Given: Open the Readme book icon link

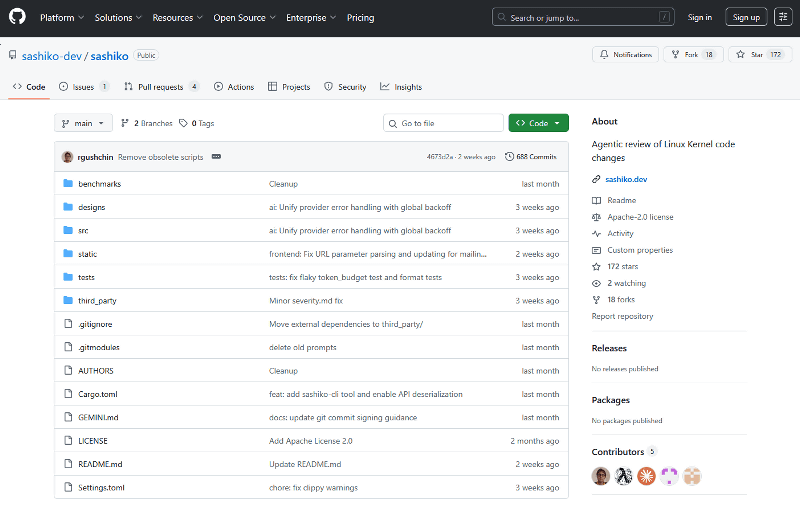Looking at the screenshot, I should [597, 200].
